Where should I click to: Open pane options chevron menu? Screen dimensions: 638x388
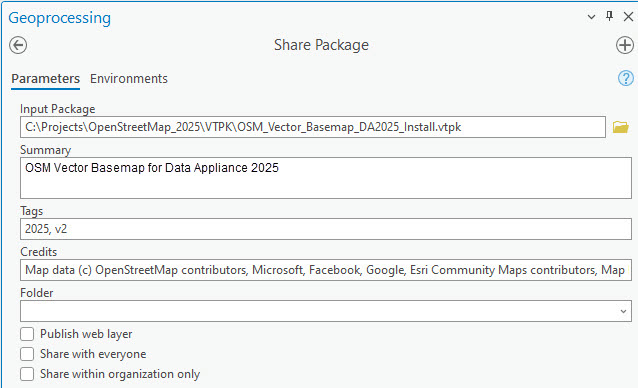(x=591, y=17)
